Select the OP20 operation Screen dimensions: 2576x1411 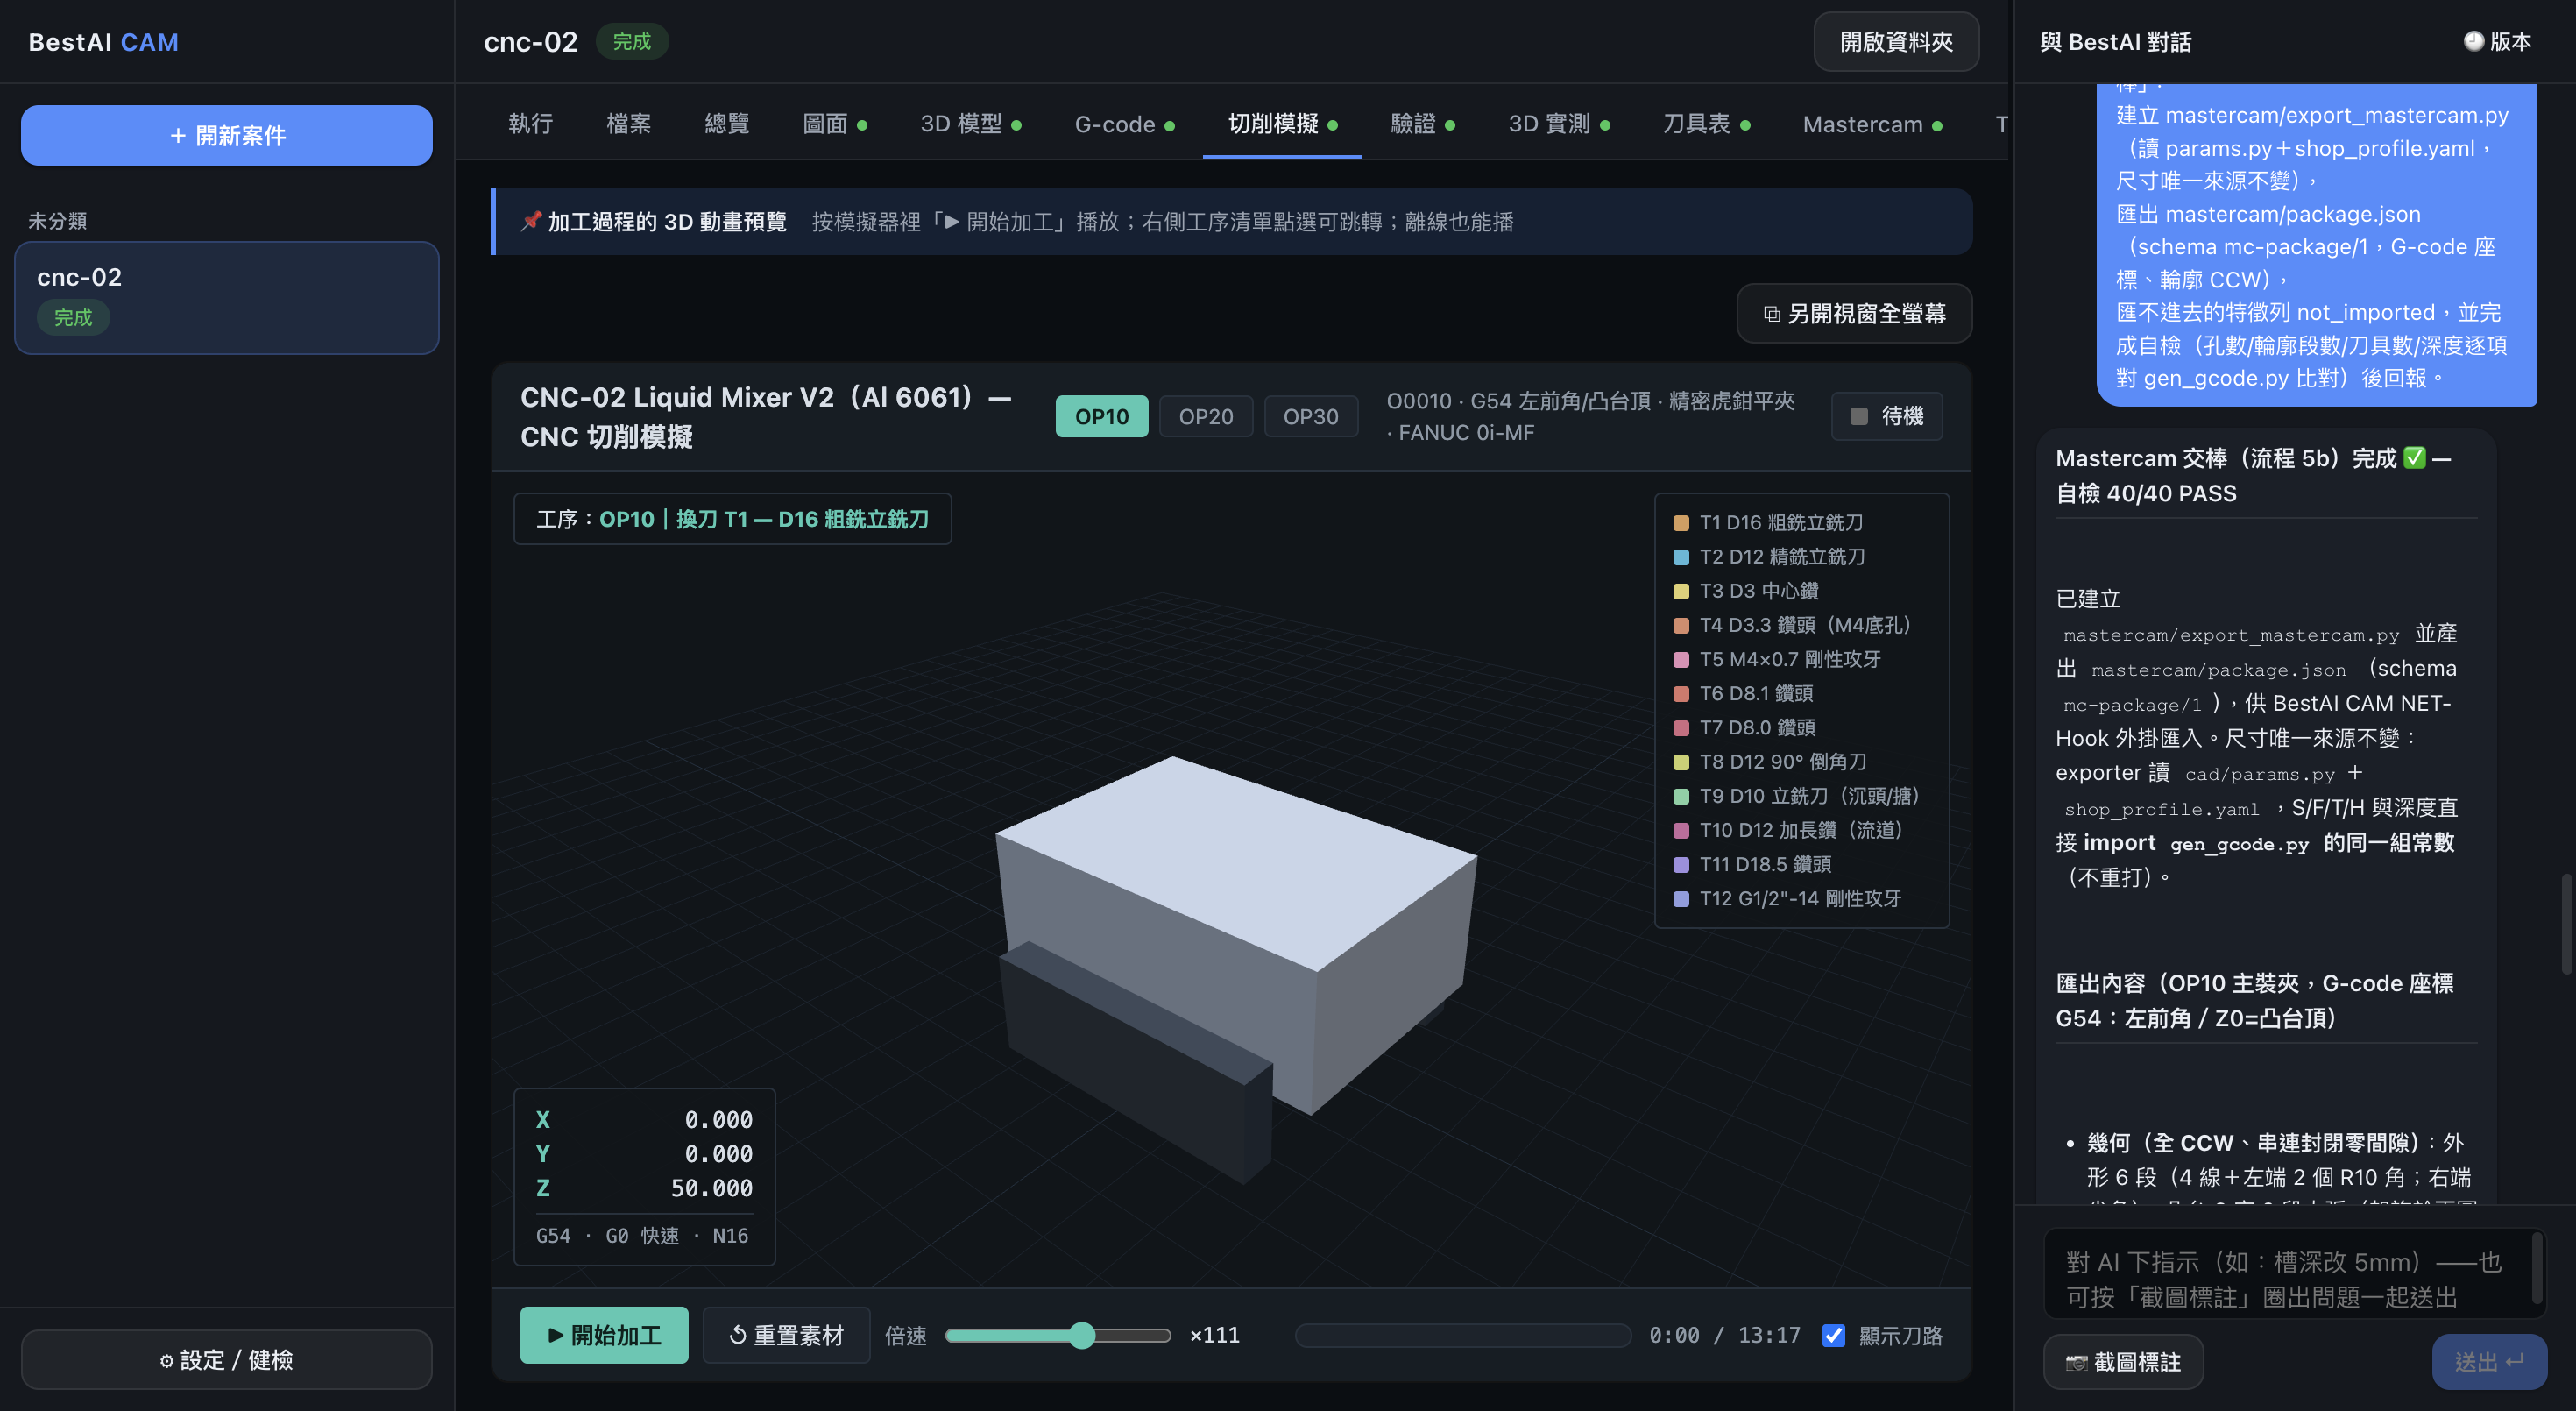pyautogui.click(x=1205, y=416)
